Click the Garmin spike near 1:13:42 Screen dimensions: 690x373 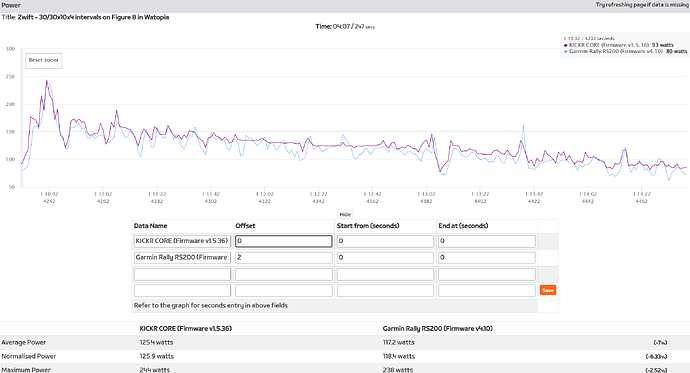(523, 126)
